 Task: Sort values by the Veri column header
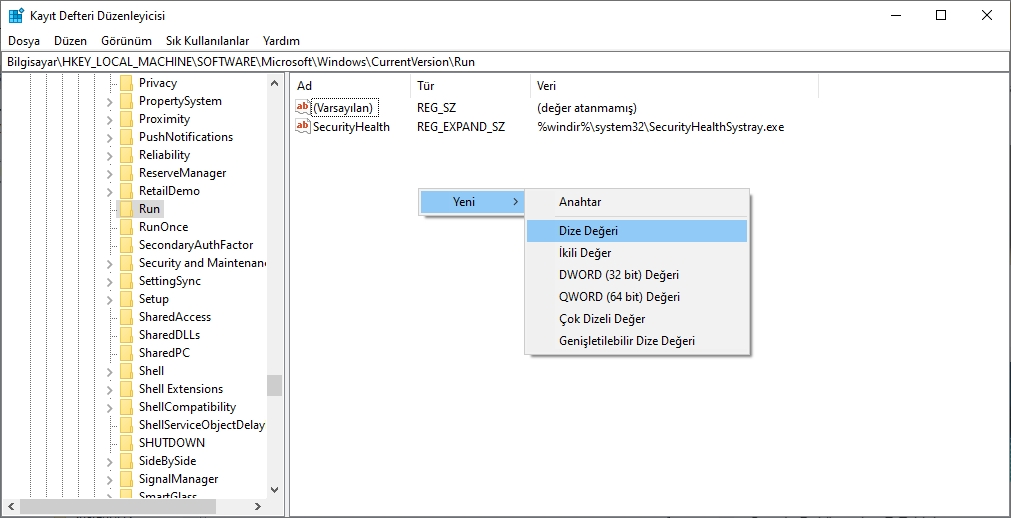pyautogui.click(x=674, y=86)
